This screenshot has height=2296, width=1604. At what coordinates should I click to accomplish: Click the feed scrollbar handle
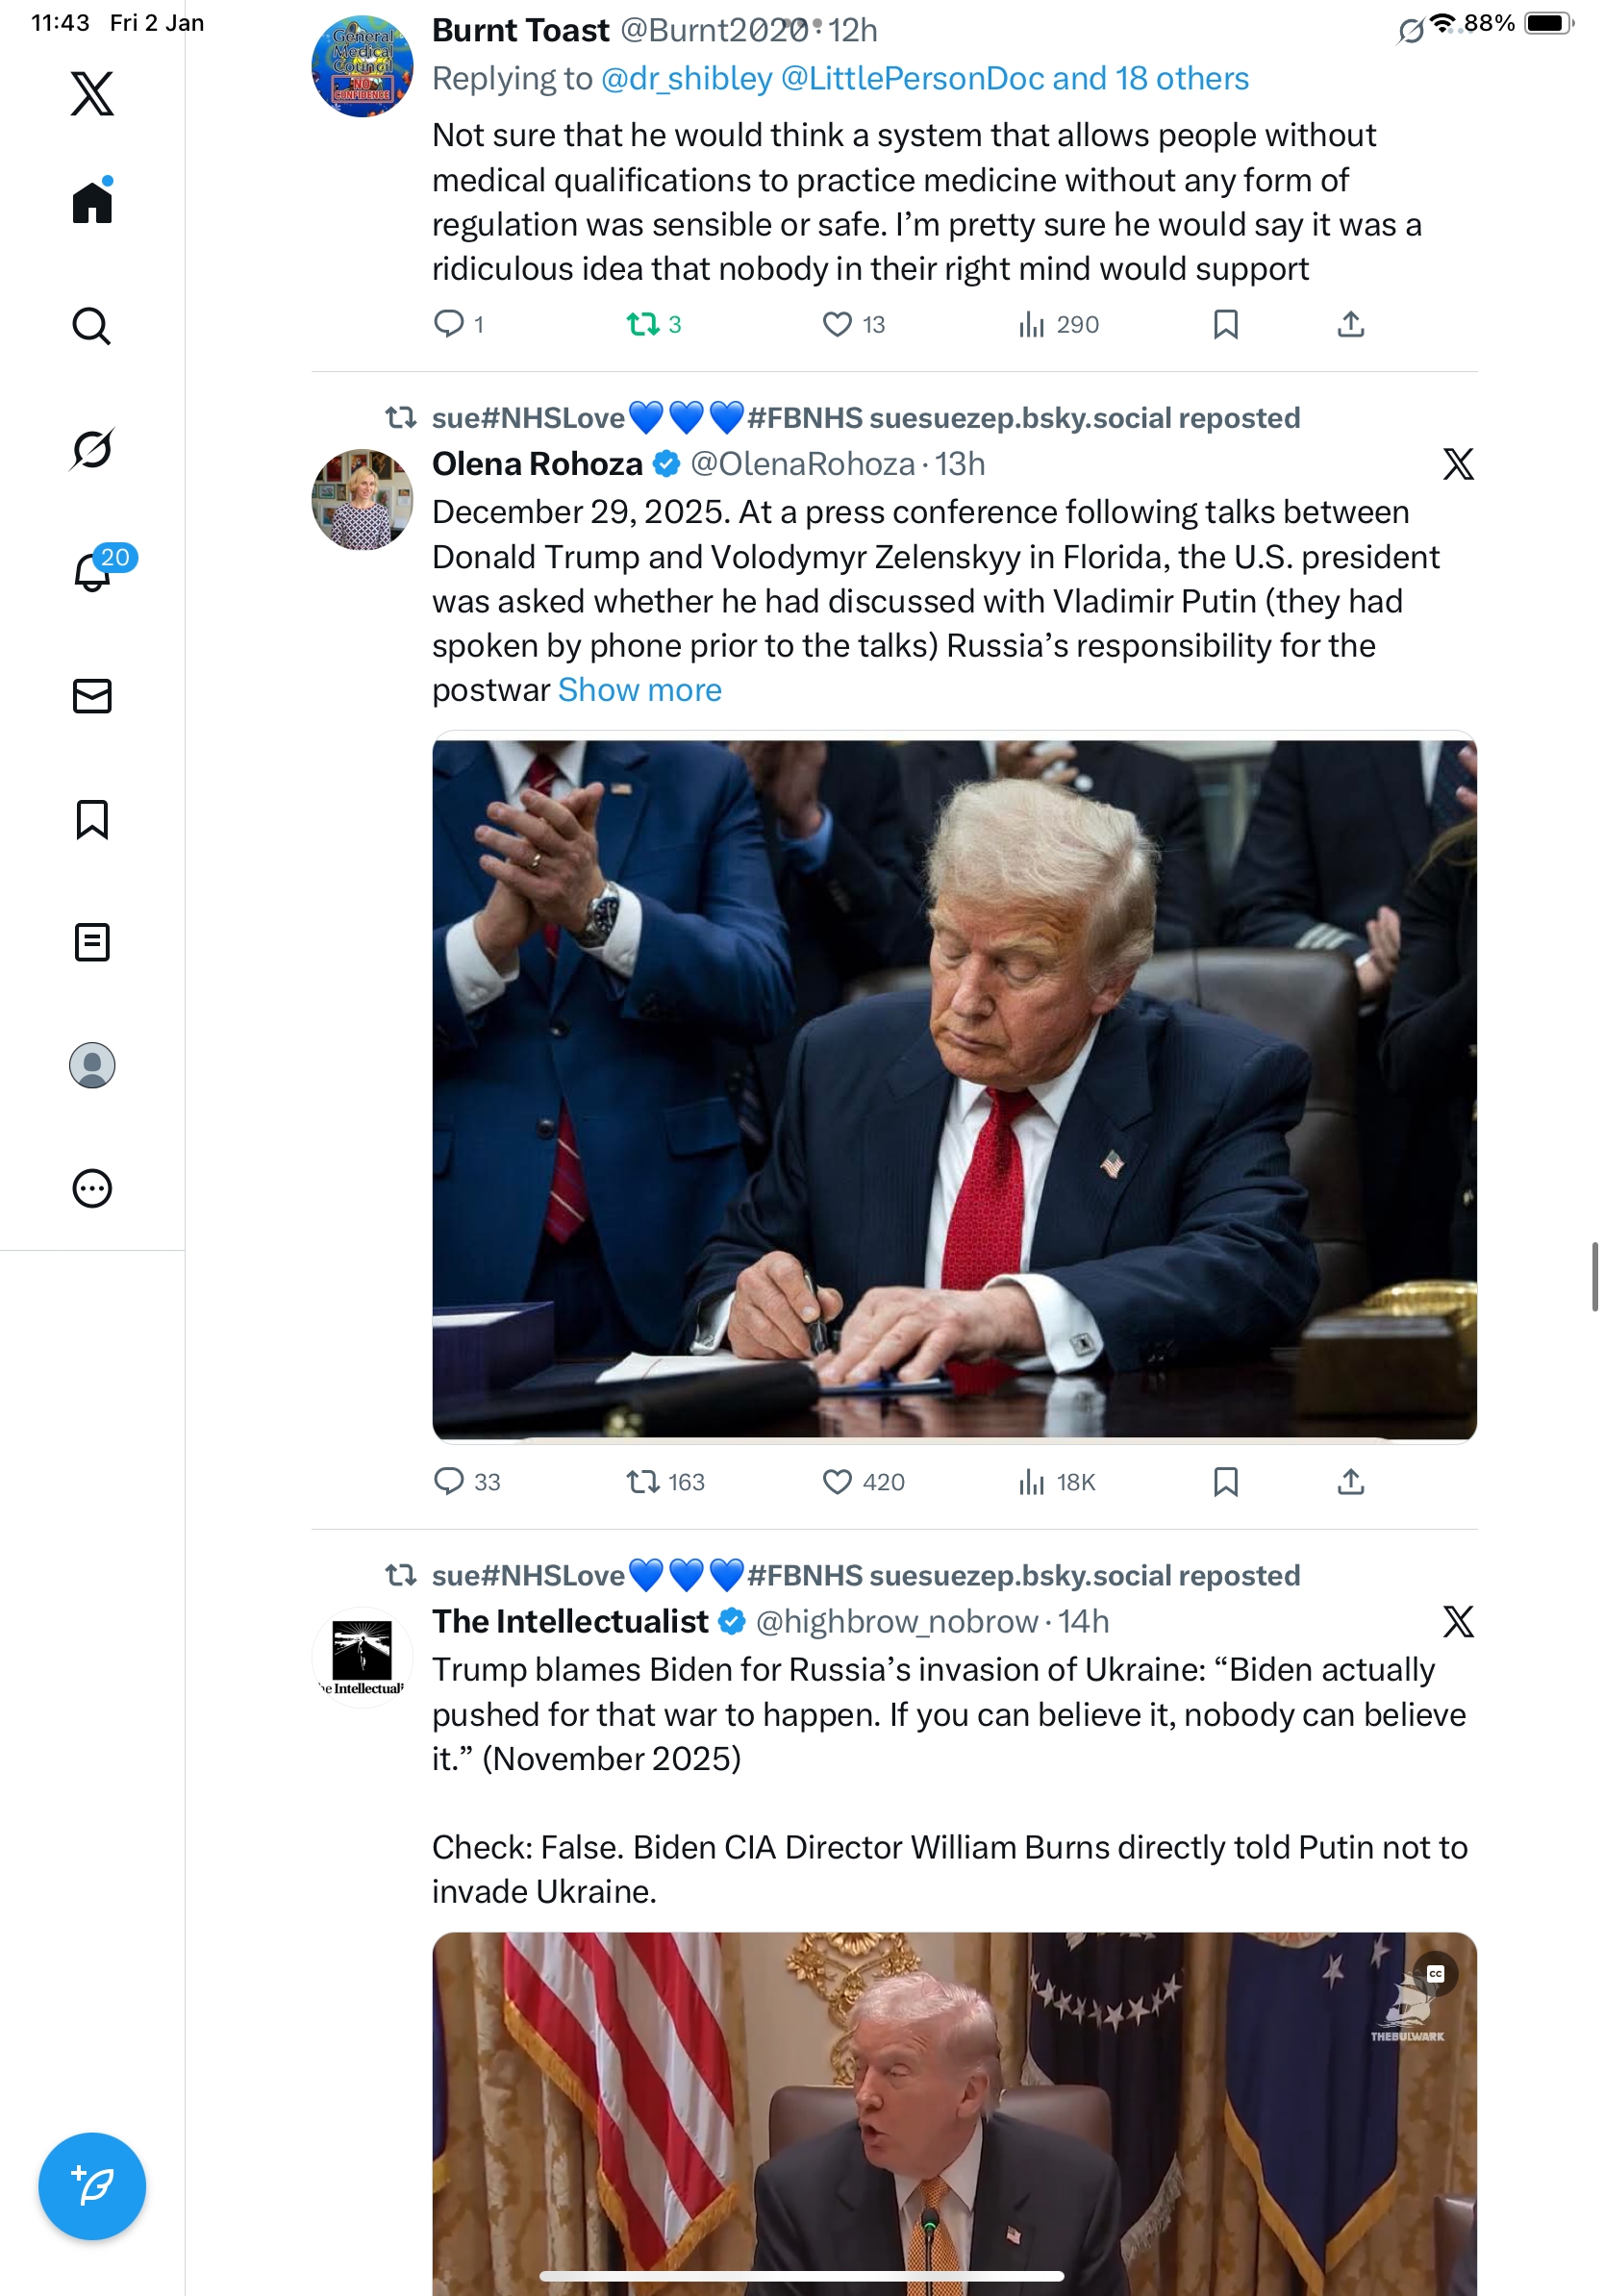pos(1595,1276)
